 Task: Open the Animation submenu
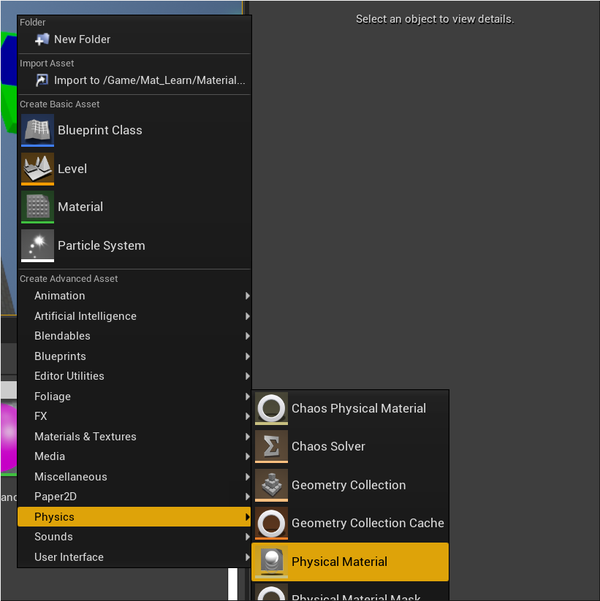click(134, 296)
